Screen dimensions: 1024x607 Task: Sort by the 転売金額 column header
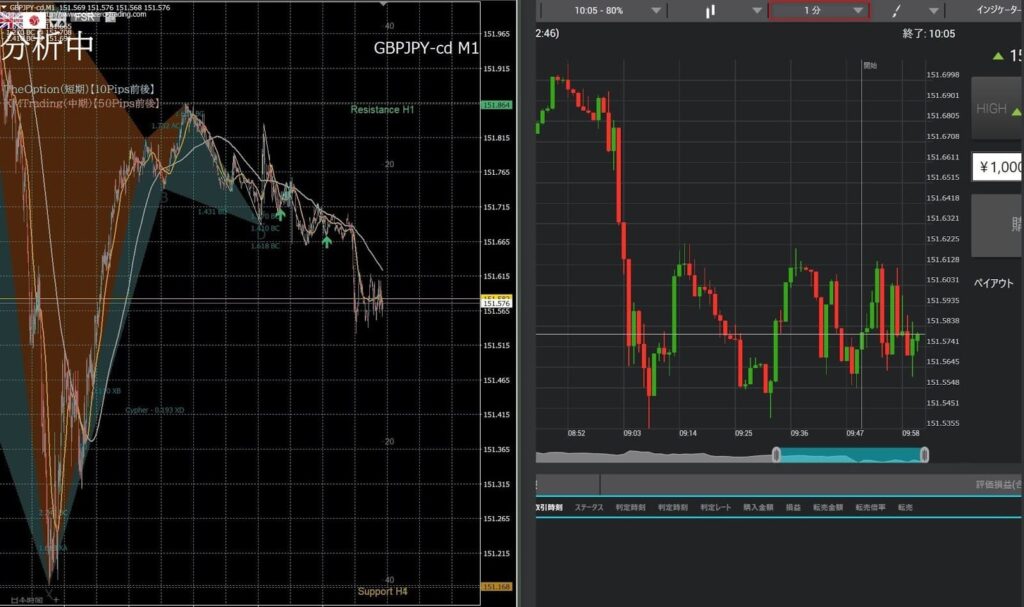[x=828, y=508]
